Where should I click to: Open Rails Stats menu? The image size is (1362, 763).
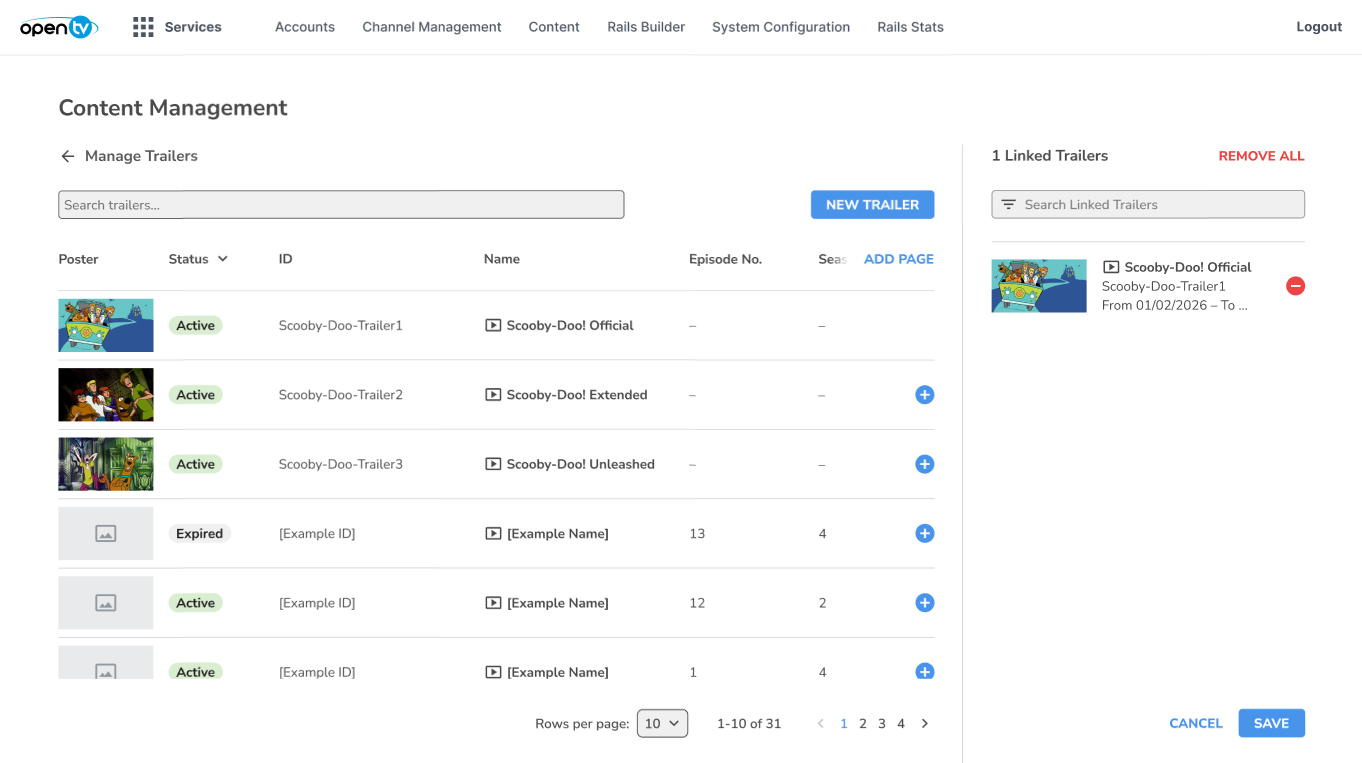click(911, 27)
